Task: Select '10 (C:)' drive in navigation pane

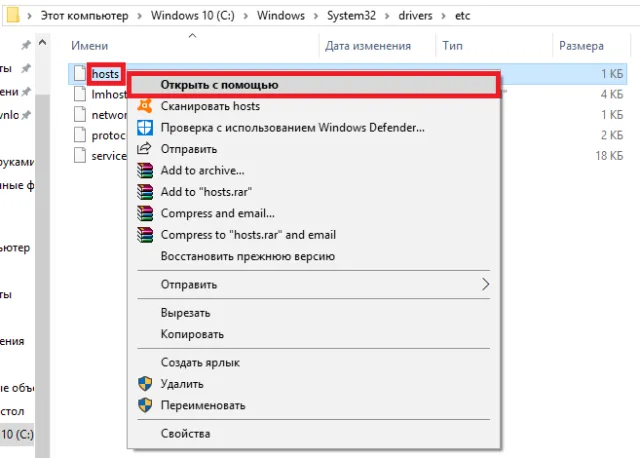Action: (17, 434)
